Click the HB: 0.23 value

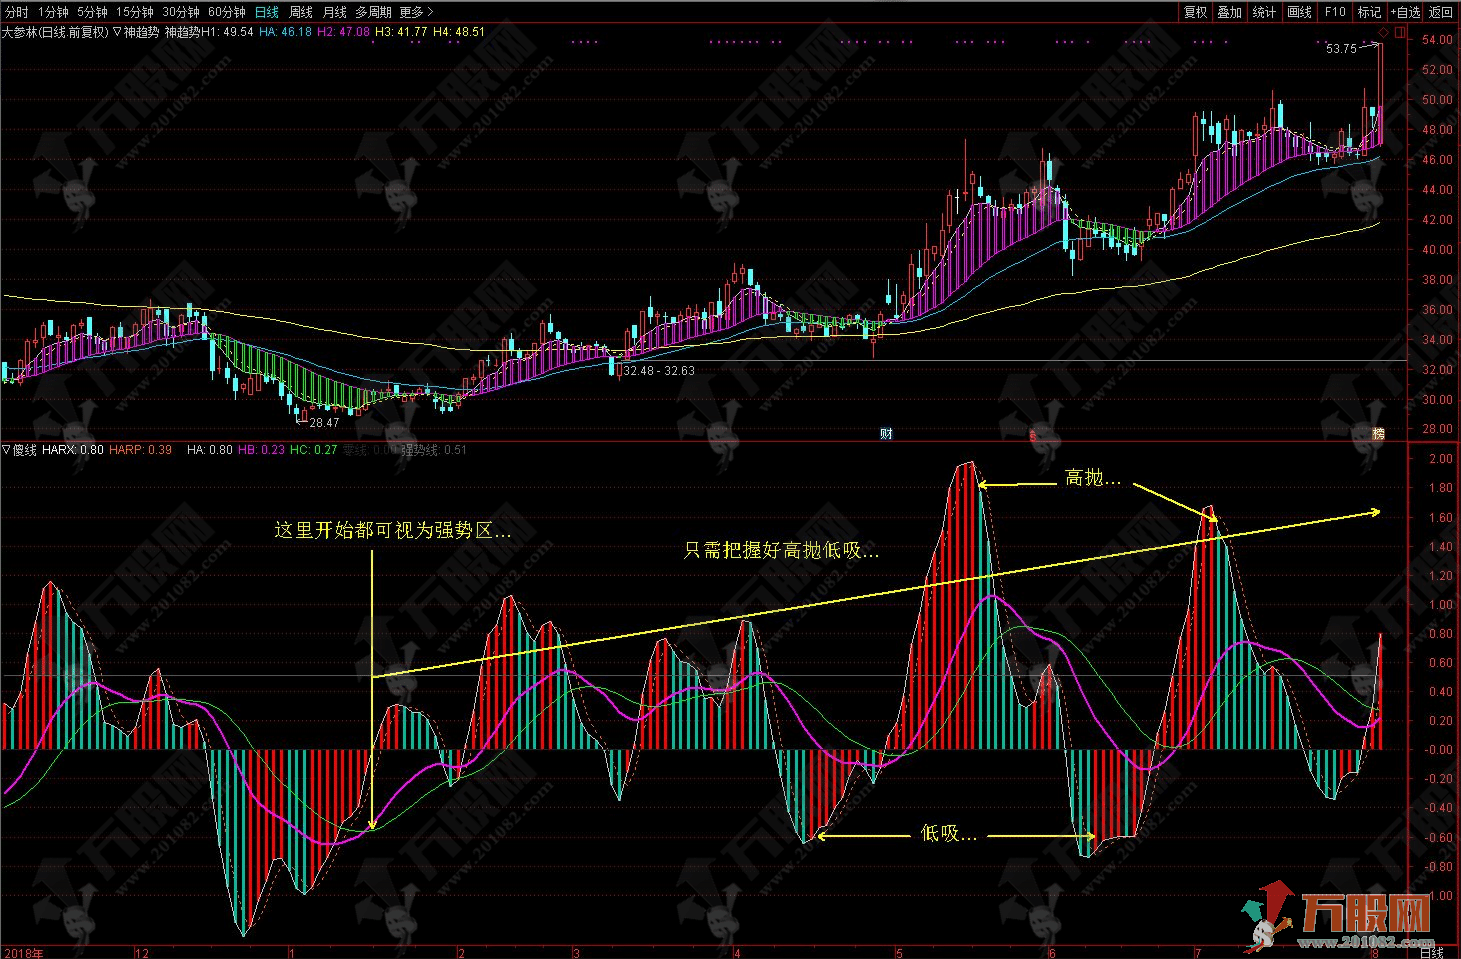pyautogui.click(x=261, y=450)
